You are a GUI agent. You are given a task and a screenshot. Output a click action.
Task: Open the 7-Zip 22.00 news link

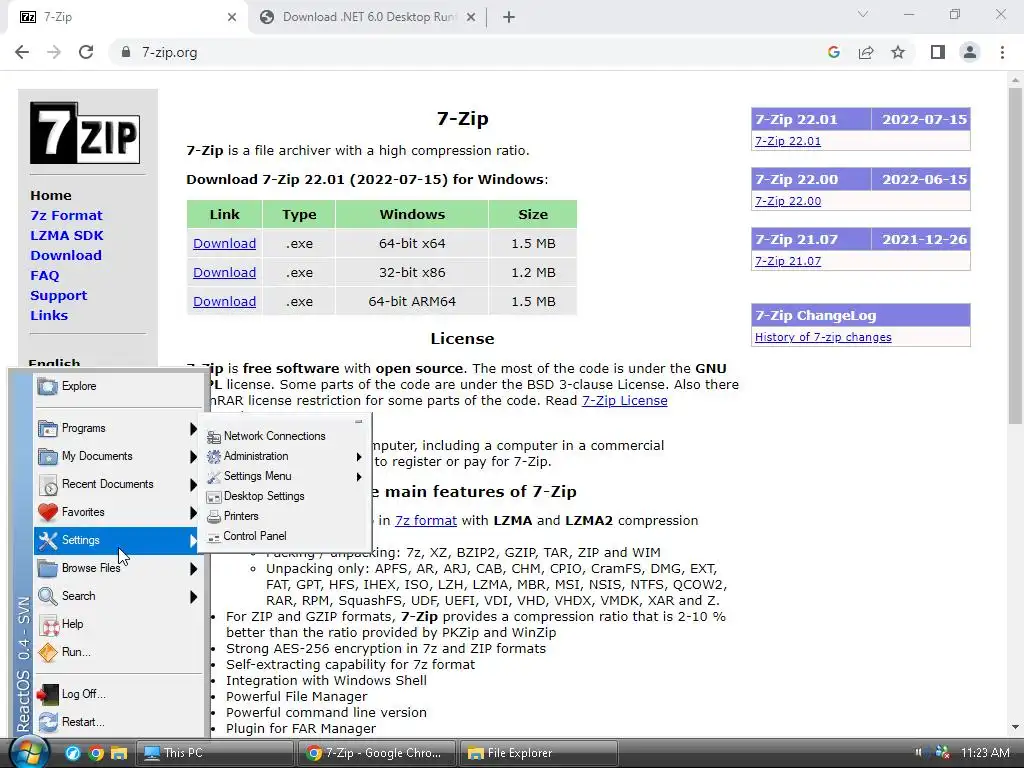[788, 201]
